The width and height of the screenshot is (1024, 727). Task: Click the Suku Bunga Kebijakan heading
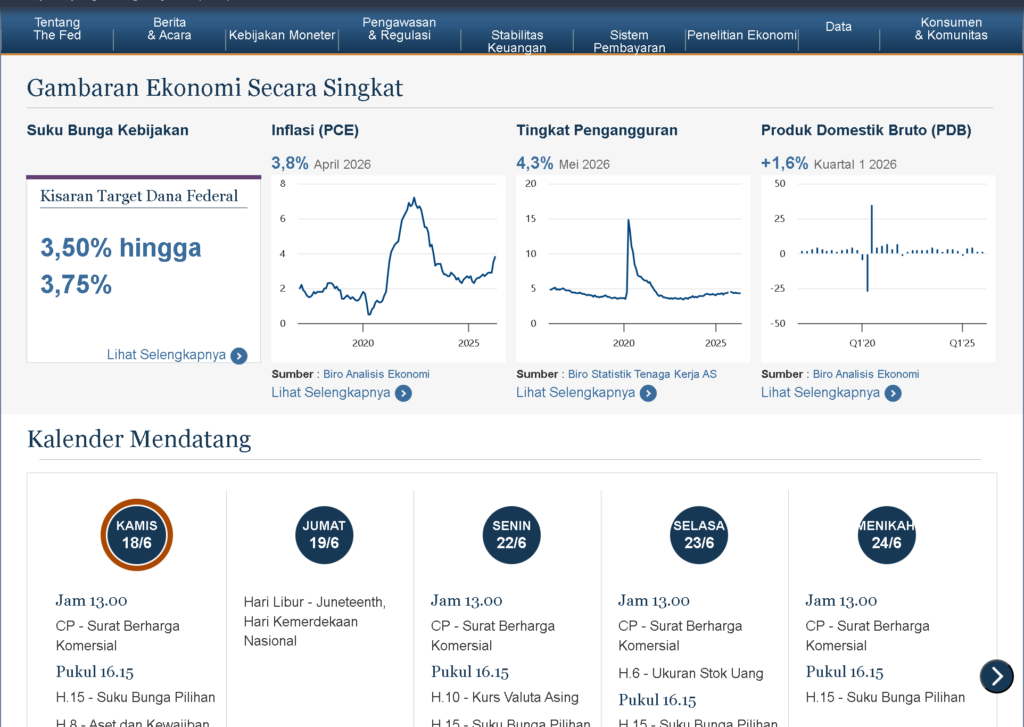click(108, 130)
